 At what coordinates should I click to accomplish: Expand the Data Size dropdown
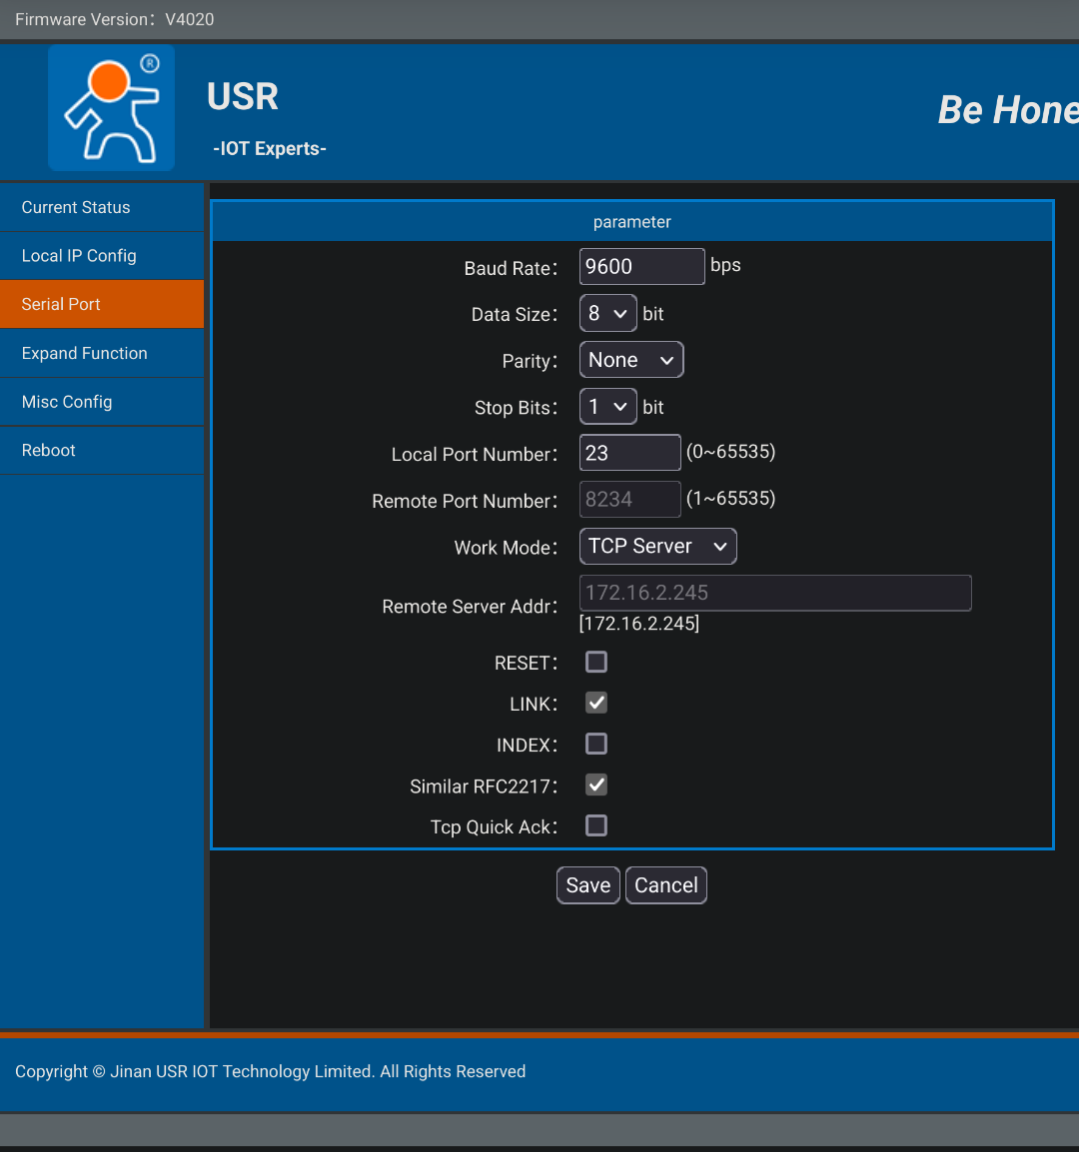coord(608,314)
